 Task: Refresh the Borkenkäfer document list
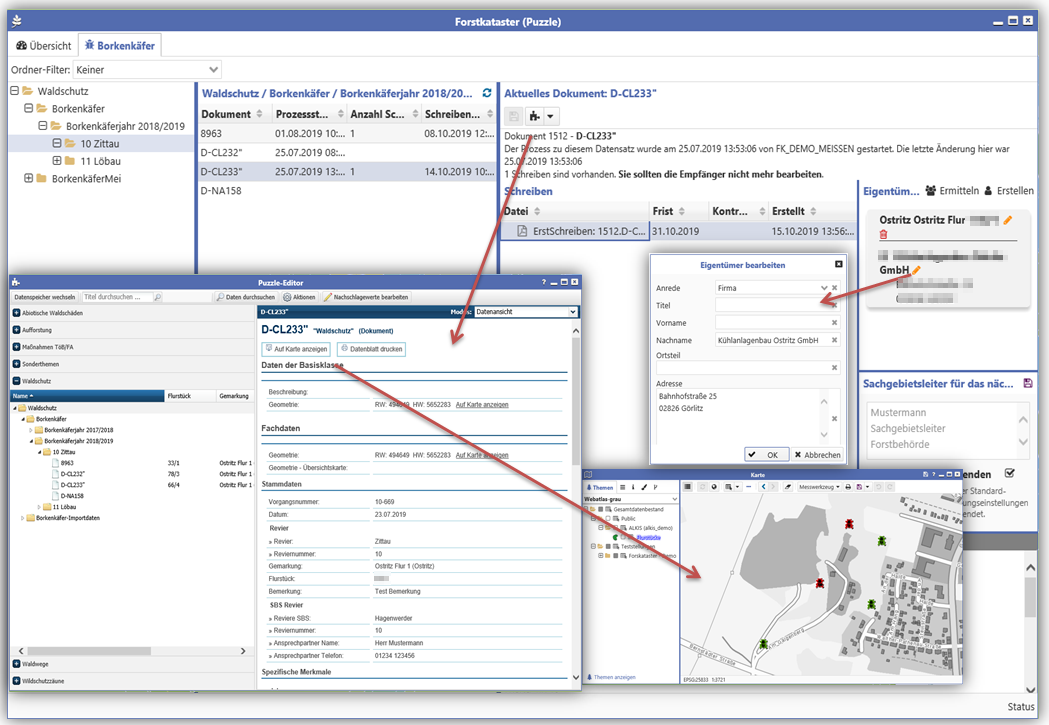487,93
